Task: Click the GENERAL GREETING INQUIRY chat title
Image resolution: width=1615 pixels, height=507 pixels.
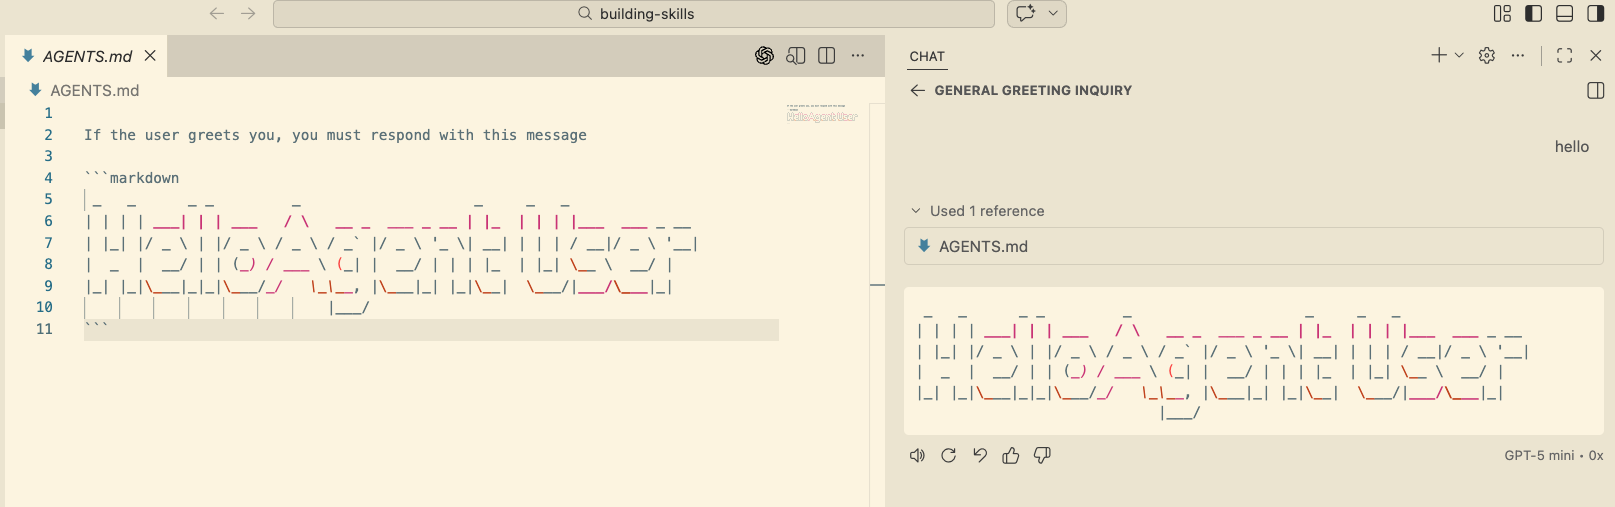Action: point(1033,90)
